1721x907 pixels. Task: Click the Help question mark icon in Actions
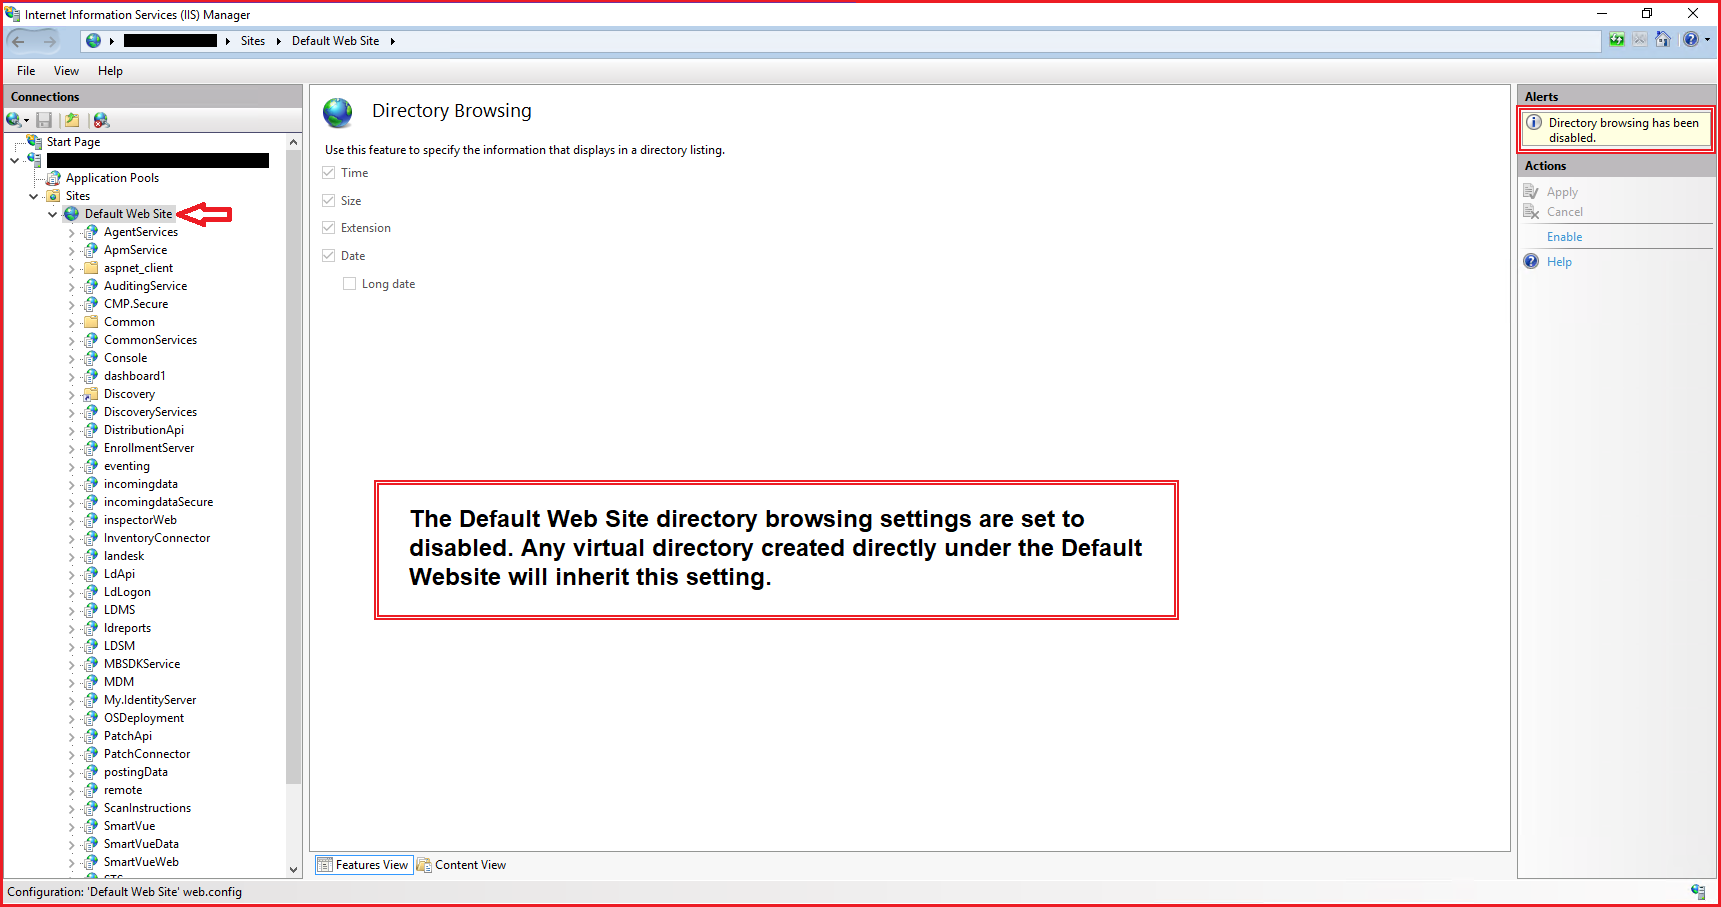click(x=1531, y=262)
